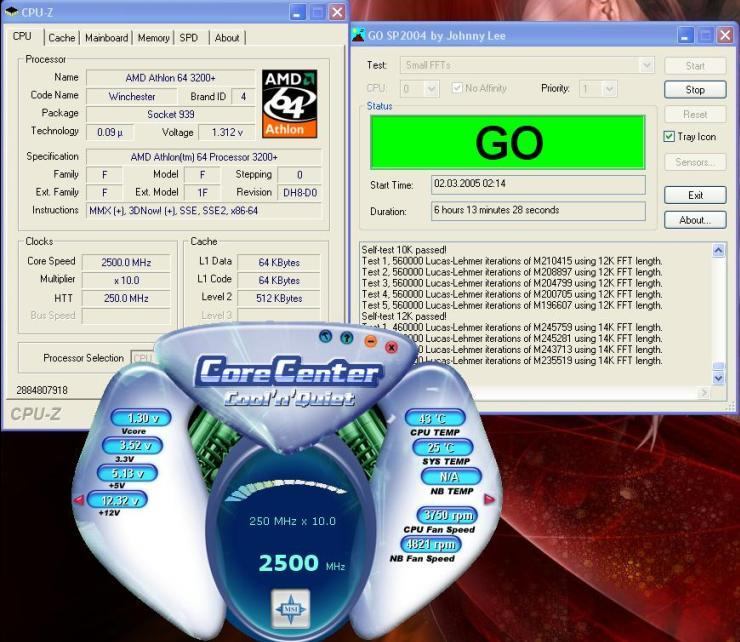Open the CPU number dropdown in SP2004
The width and height of the screenshot is (740, 642).
point(420,88)
